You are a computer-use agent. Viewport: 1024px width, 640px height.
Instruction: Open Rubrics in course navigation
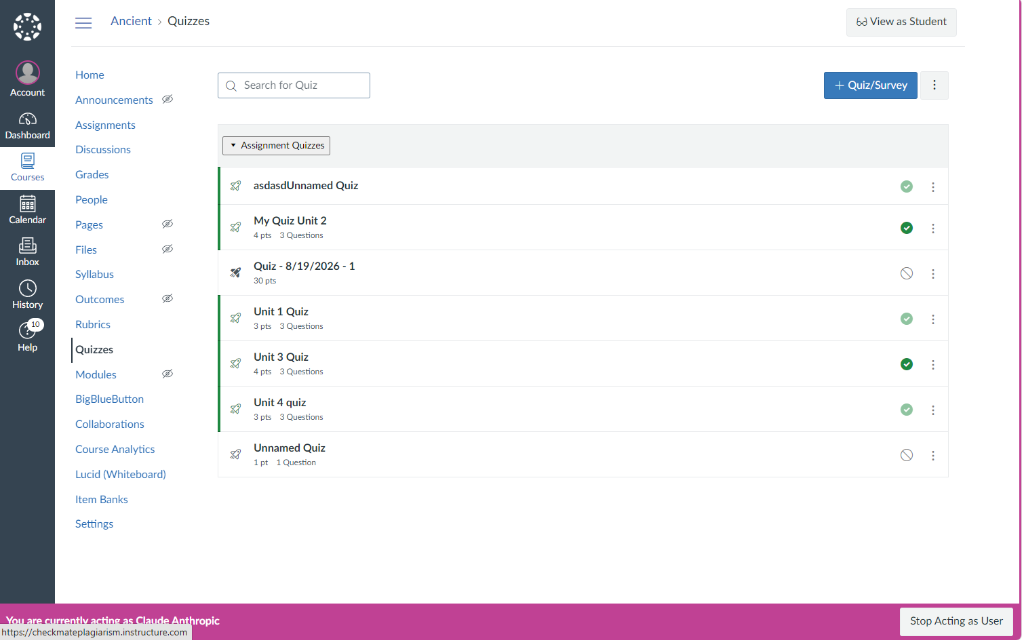coord(93,325)
